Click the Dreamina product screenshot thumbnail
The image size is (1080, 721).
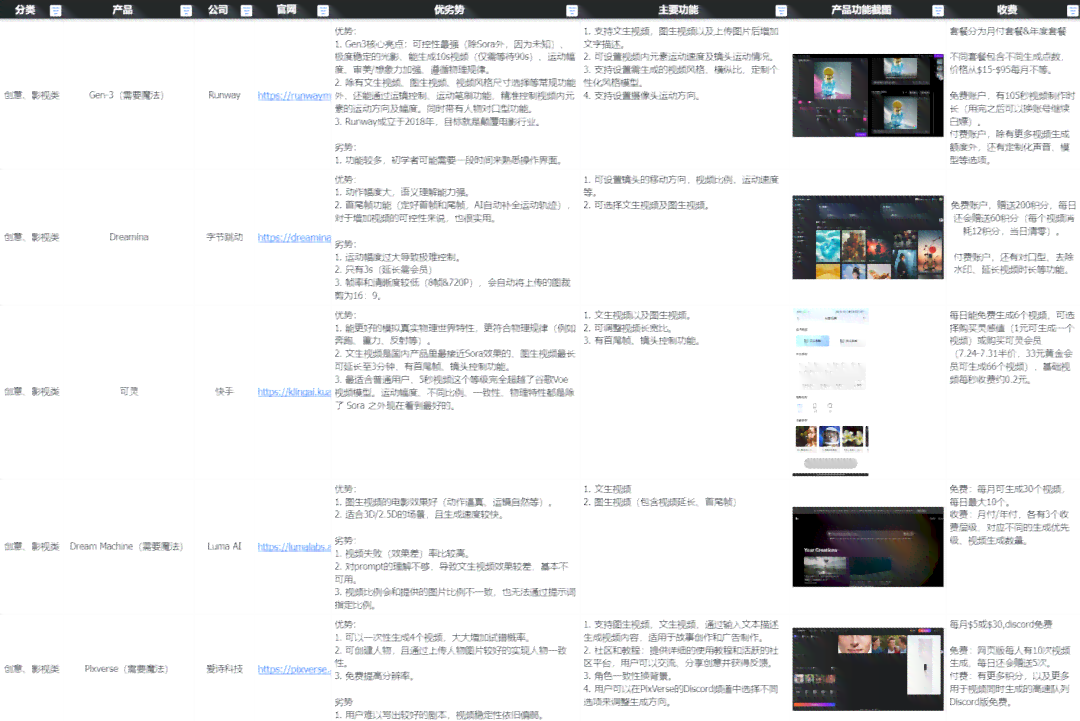(x=868, y=237)
